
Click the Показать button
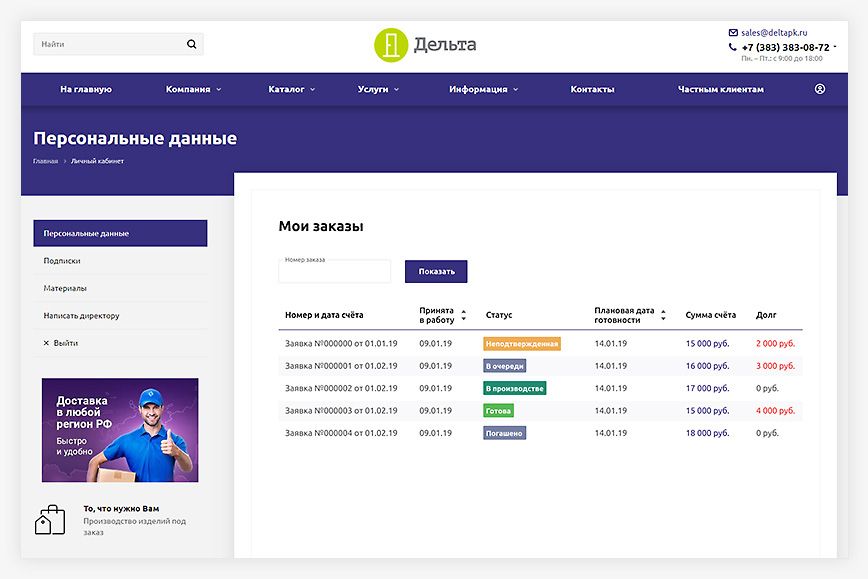click(x=436, y=271)
